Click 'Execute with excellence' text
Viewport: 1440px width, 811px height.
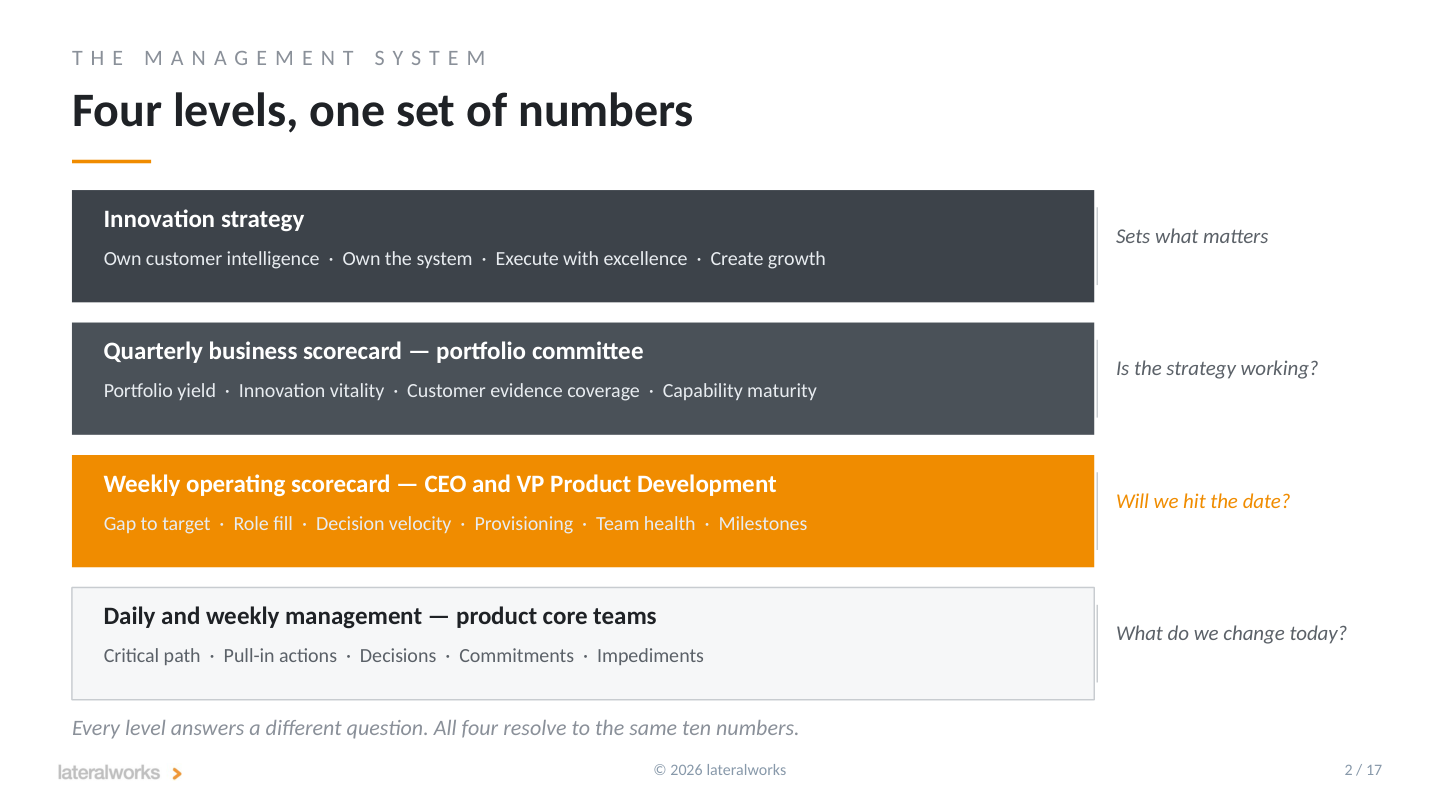point(591,259)
